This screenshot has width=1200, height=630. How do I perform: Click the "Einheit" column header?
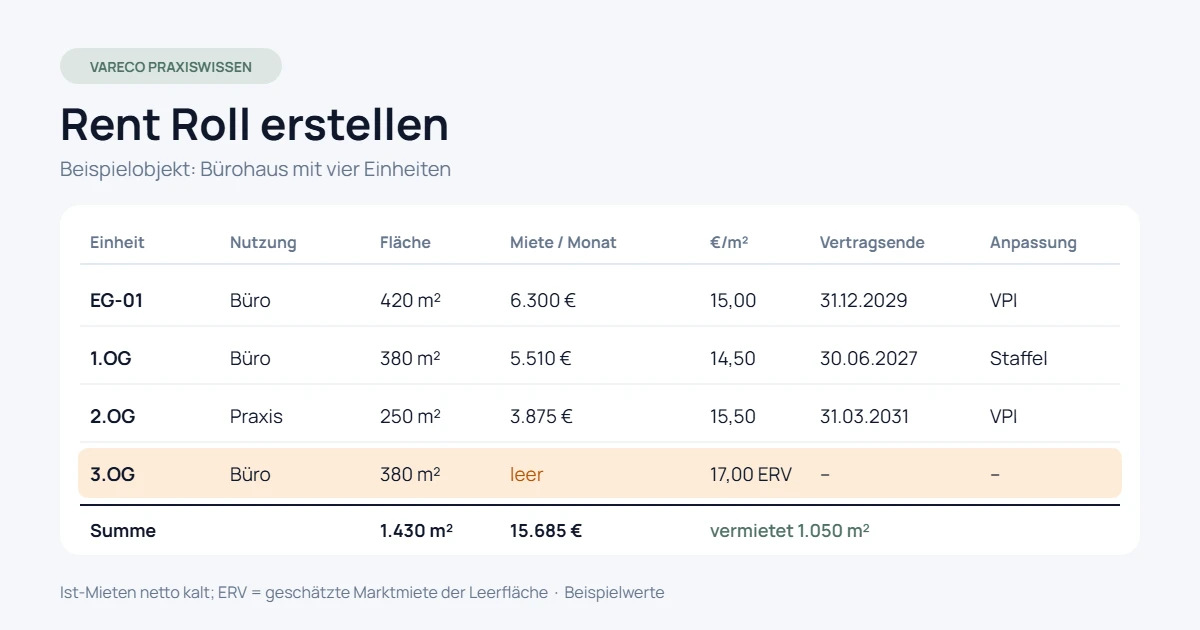click(x=117, y=242)
